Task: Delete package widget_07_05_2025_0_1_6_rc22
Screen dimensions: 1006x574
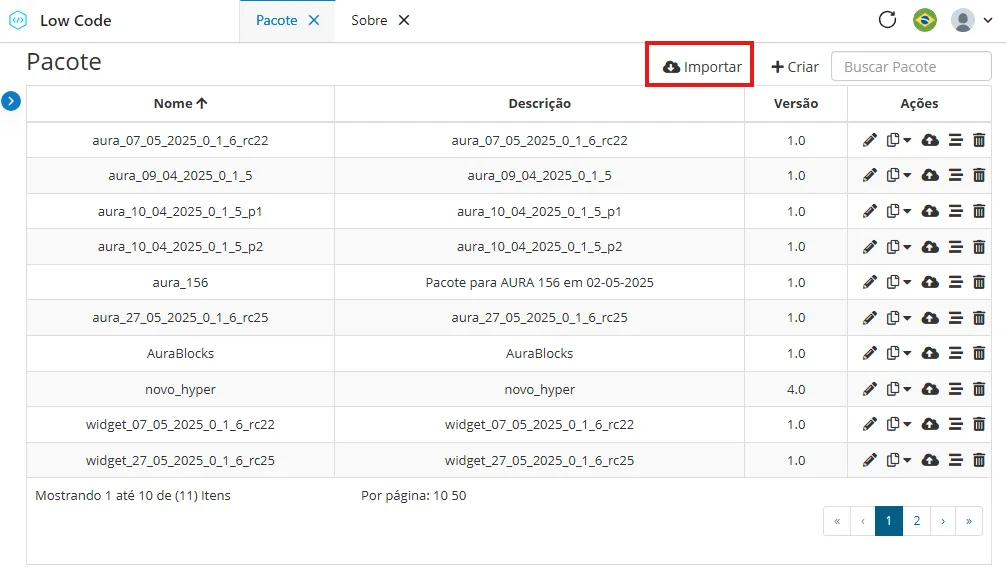Action: click(x=979, y=425)
